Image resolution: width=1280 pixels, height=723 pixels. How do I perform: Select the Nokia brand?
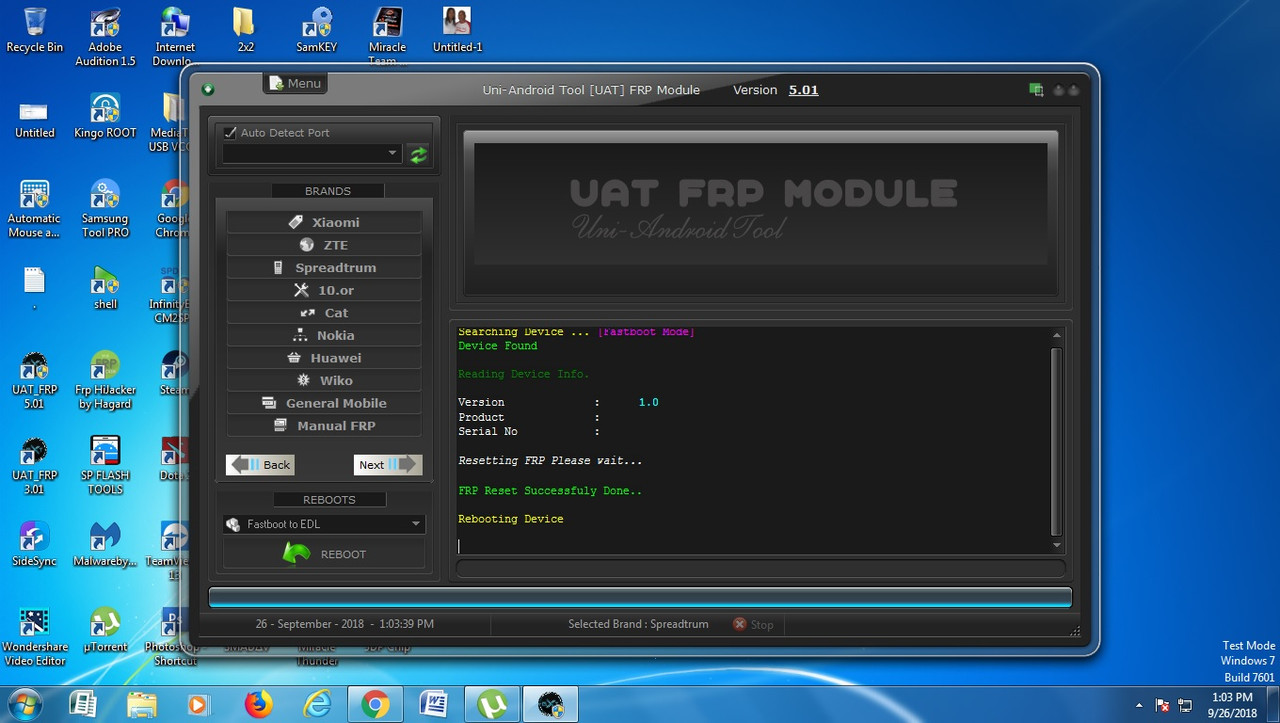pos(324,335)
